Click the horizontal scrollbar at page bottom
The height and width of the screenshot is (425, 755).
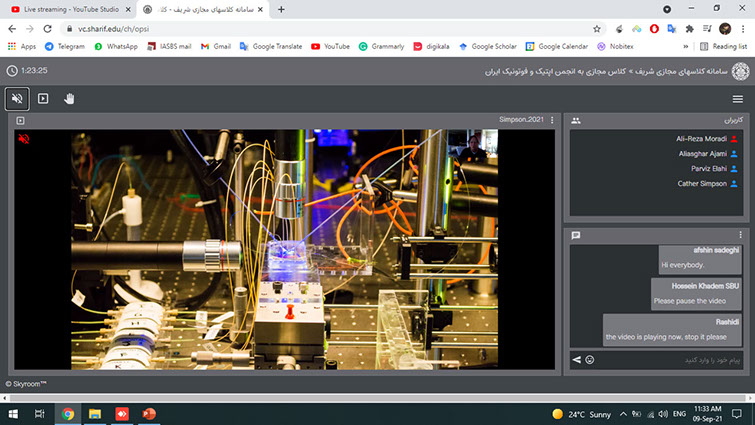(377, 398)
